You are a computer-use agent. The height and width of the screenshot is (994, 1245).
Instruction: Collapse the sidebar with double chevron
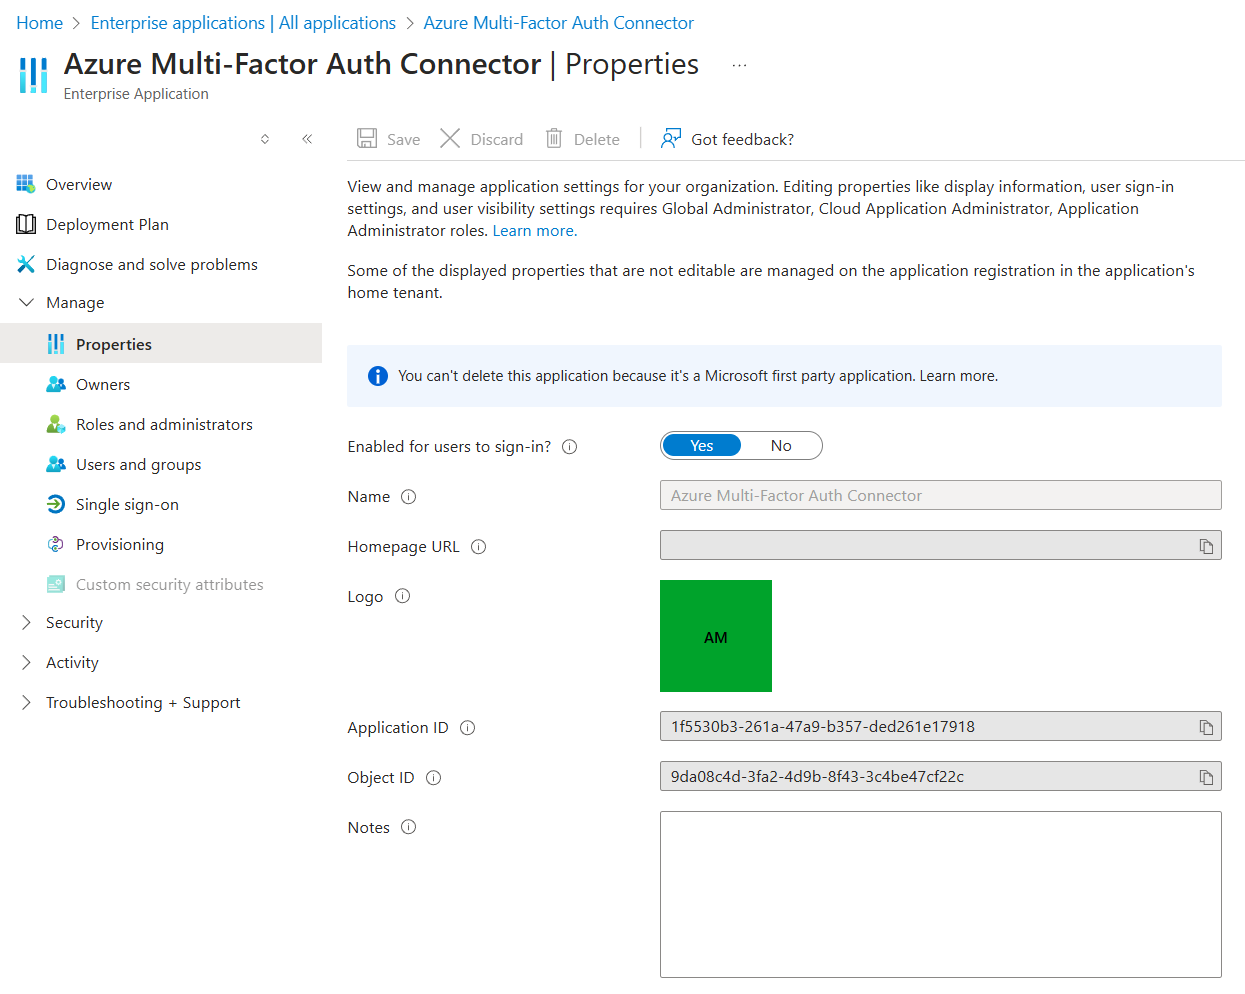click(307, 139)
